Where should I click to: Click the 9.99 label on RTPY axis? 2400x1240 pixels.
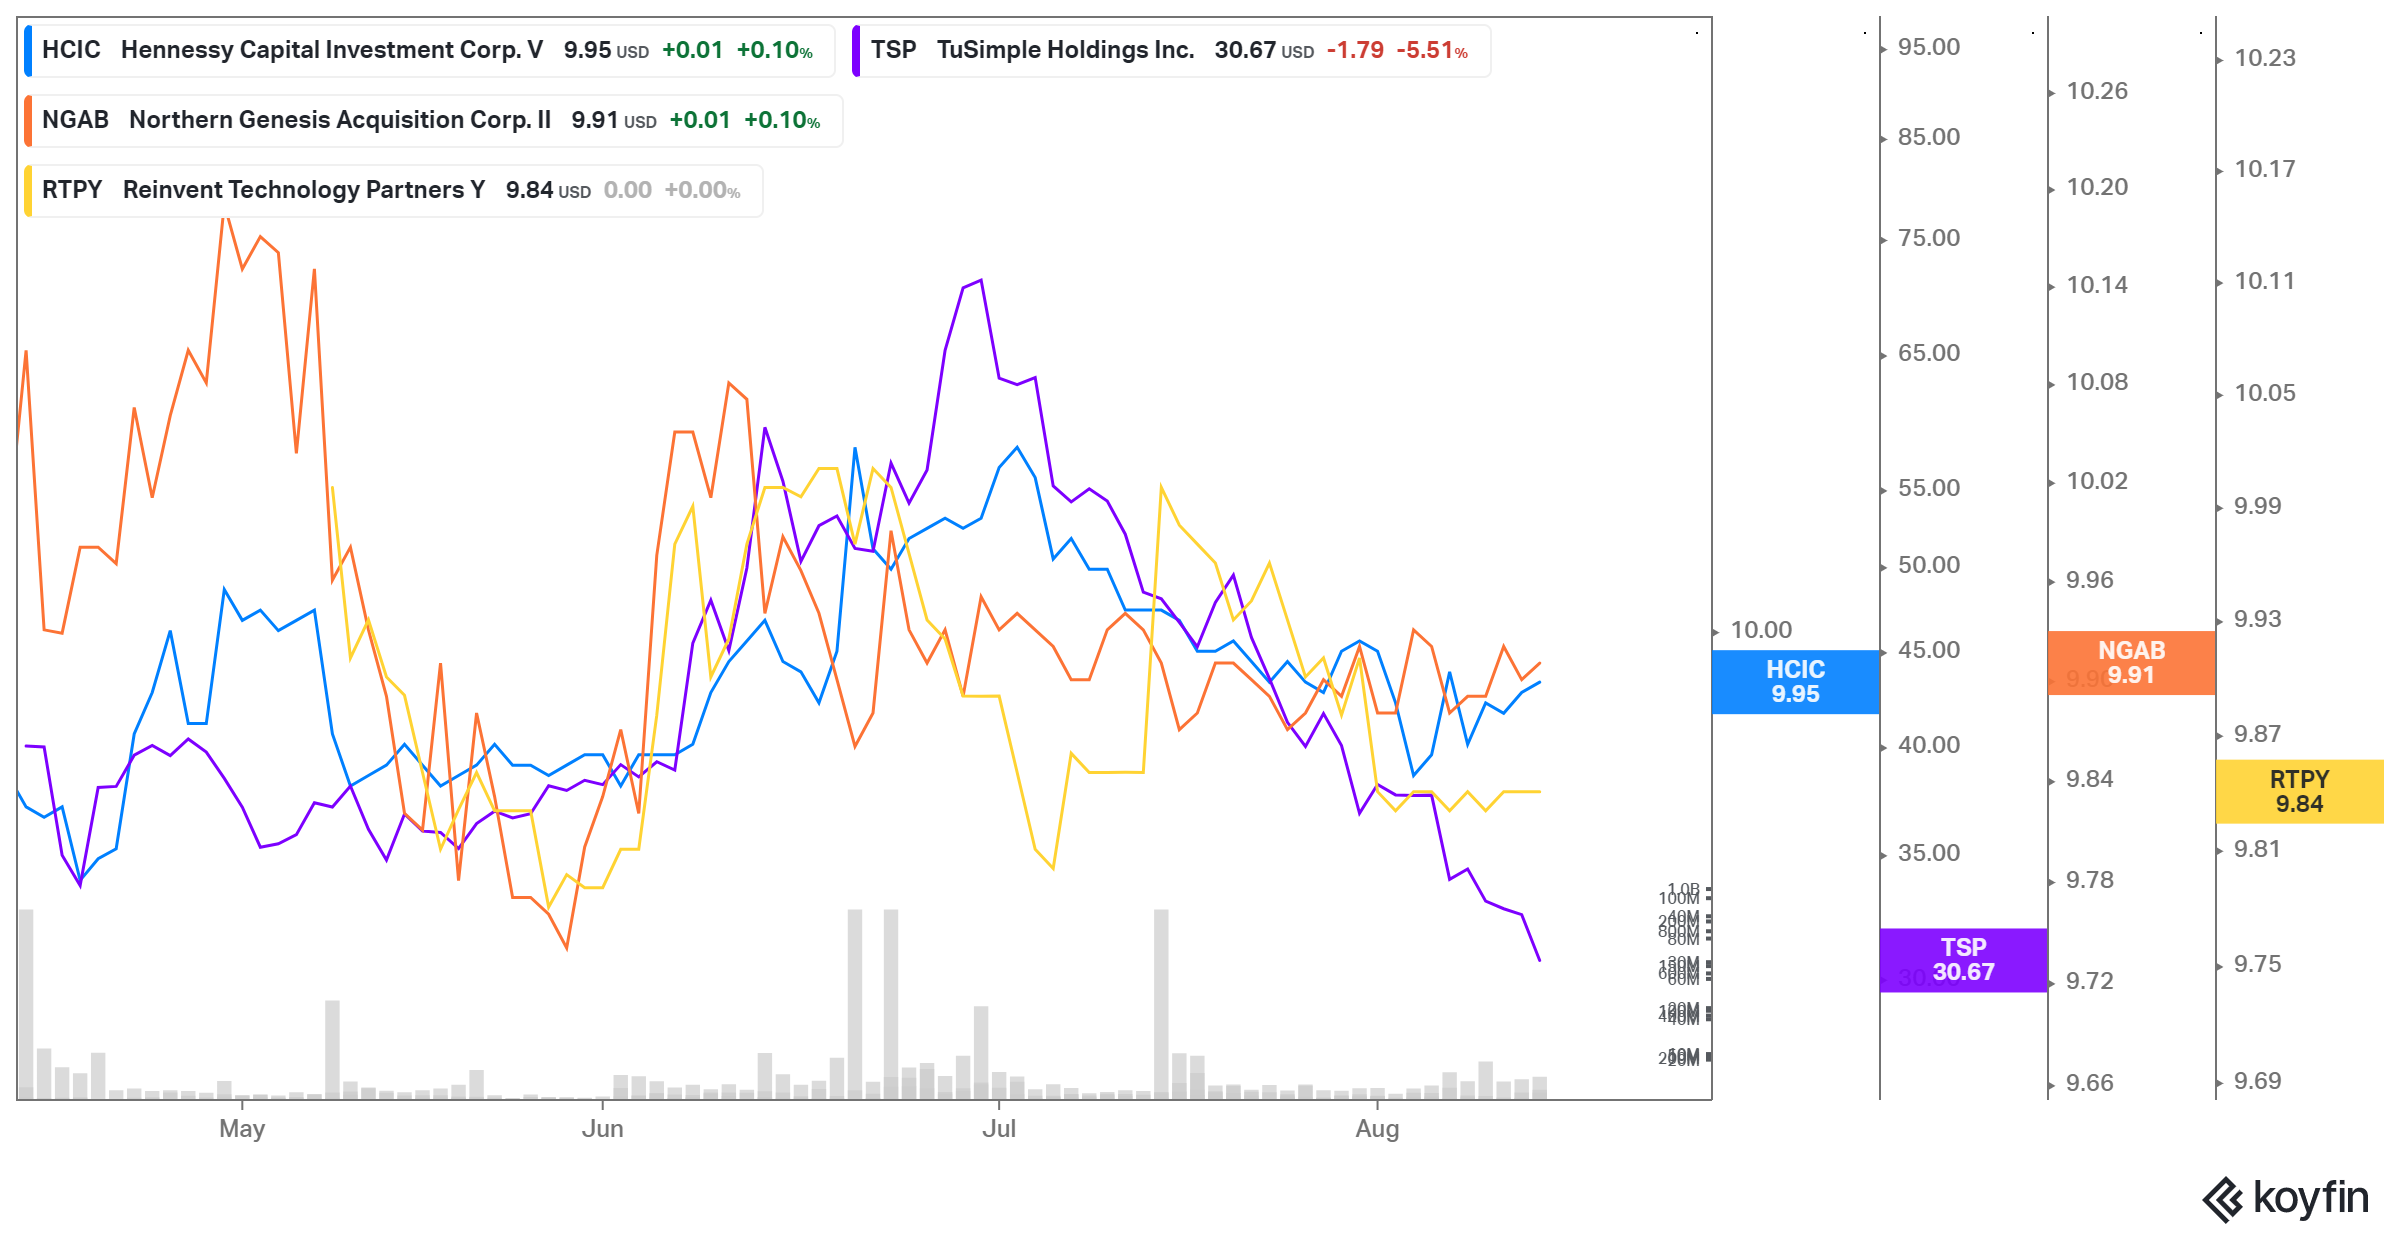tap(2258, 506)
